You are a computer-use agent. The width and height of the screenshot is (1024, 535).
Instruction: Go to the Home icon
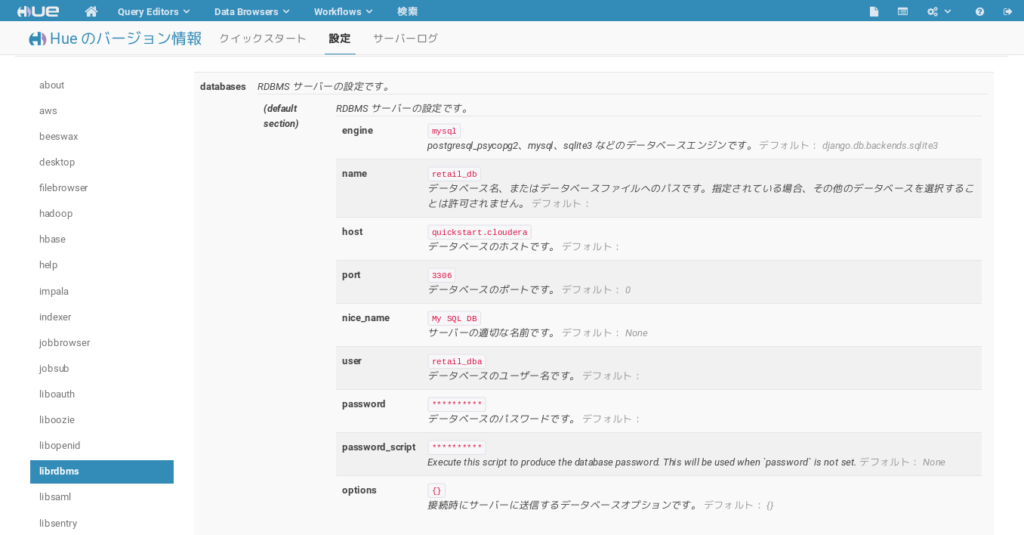[91, 11]
